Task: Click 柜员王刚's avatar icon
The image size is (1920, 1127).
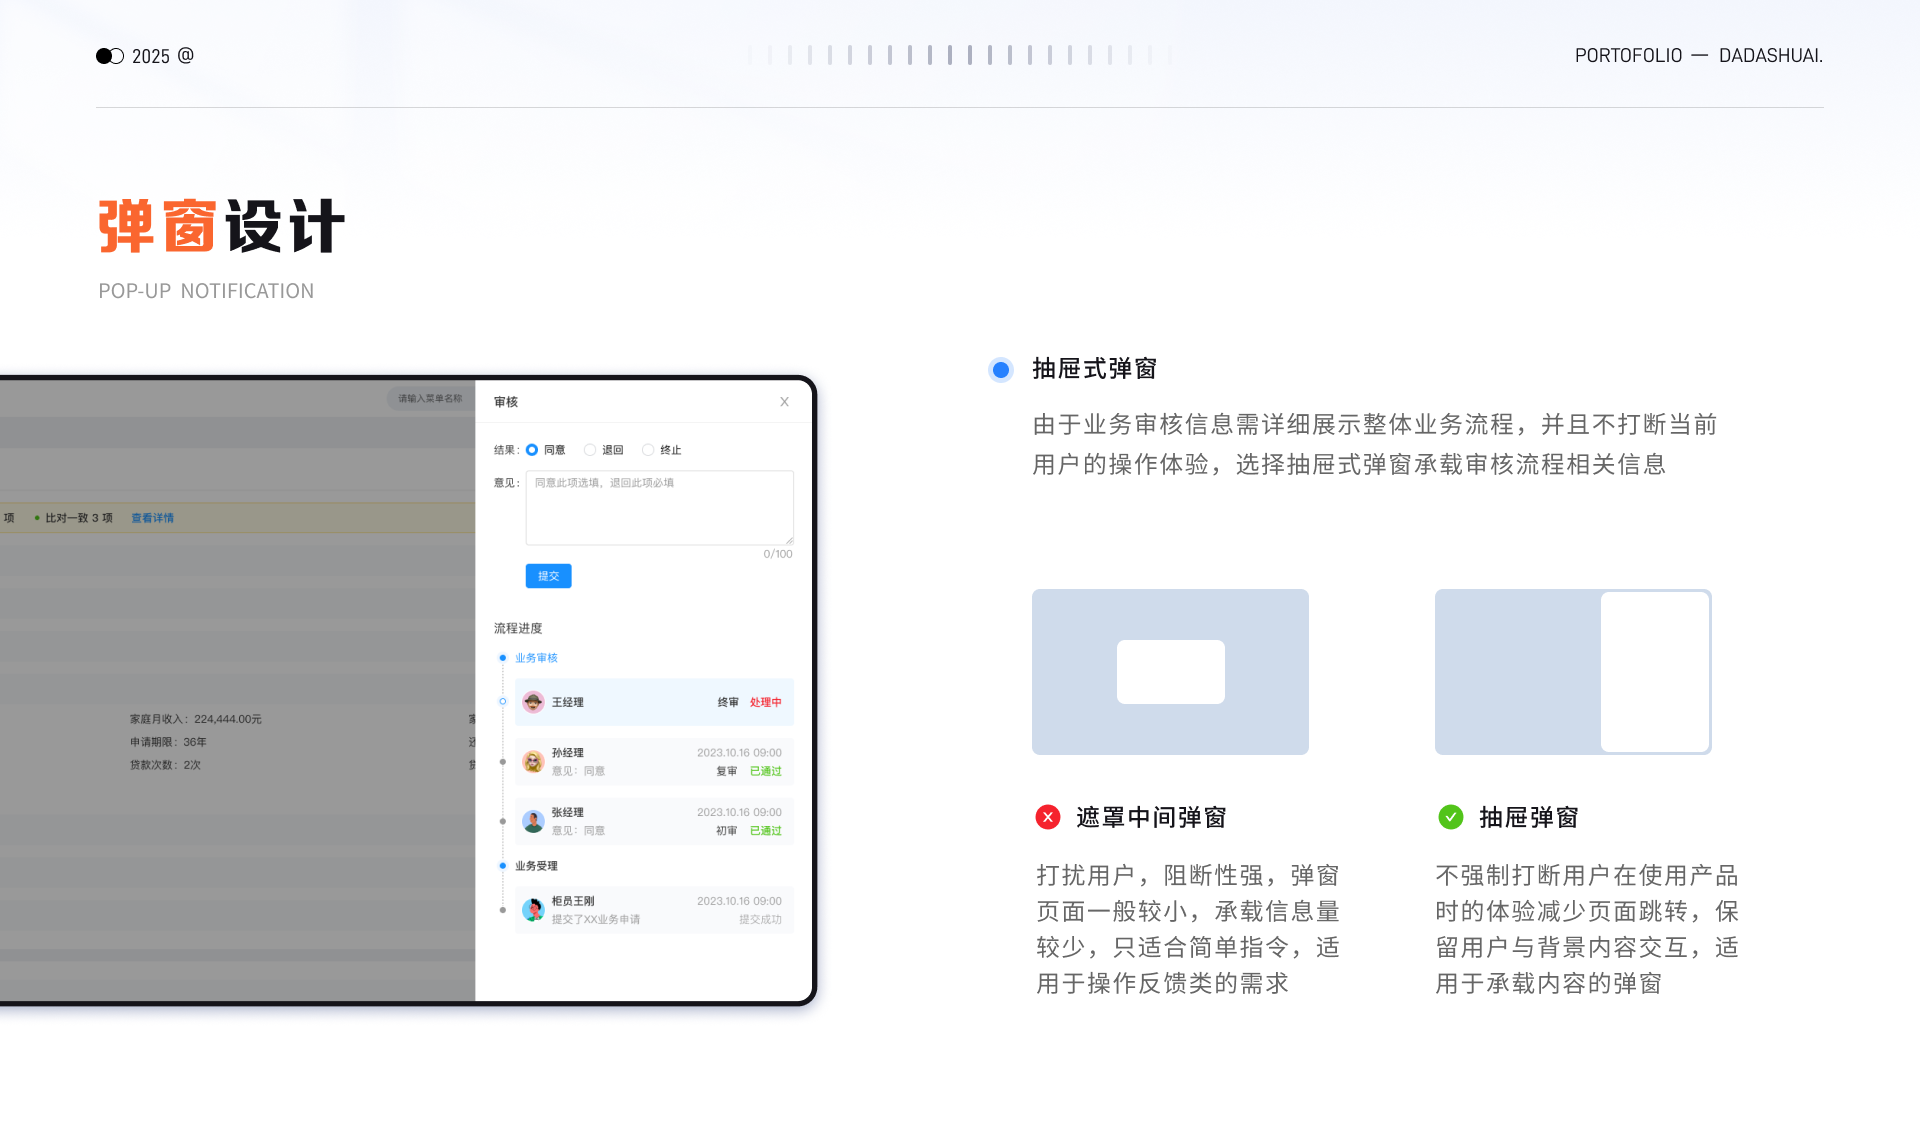Action: [x=533, y=910]
